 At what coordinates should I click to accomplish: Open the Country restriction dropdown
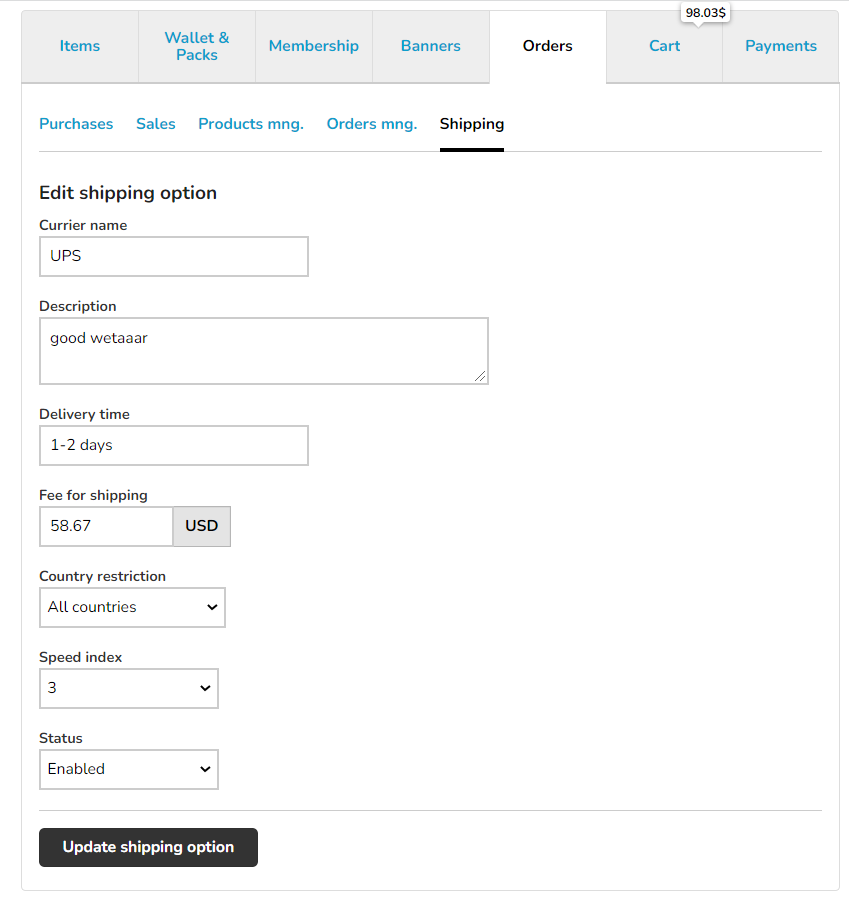[132, 607]
